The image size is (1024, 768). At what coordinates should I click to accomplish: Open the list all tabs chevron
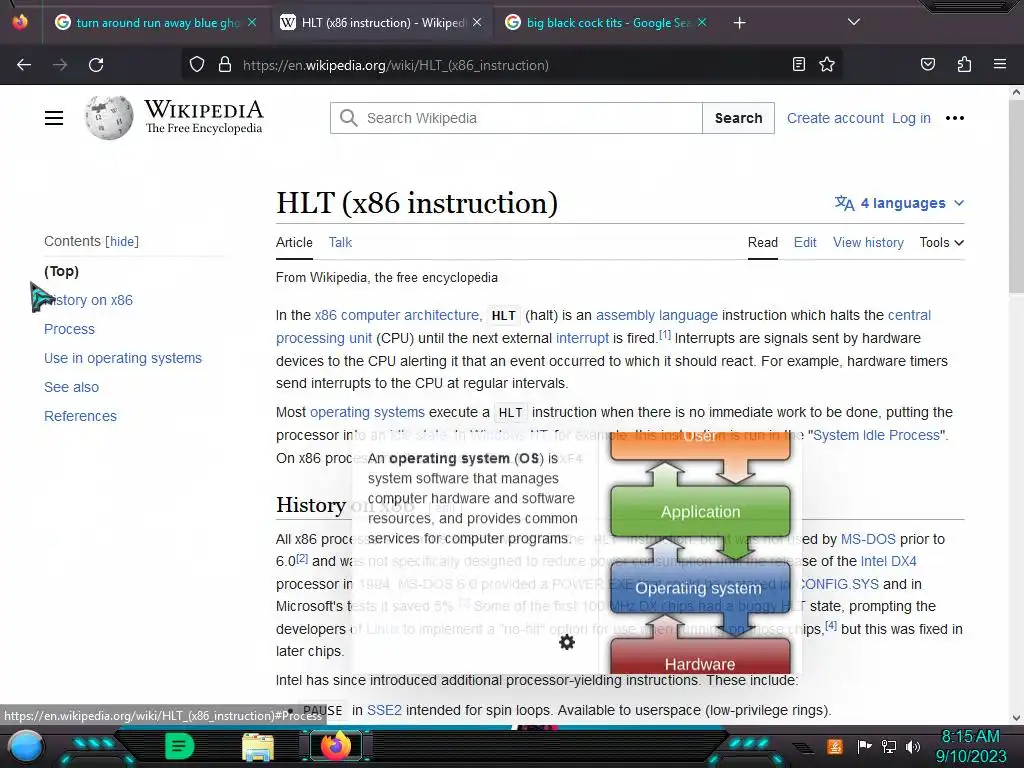pos(853,22)
